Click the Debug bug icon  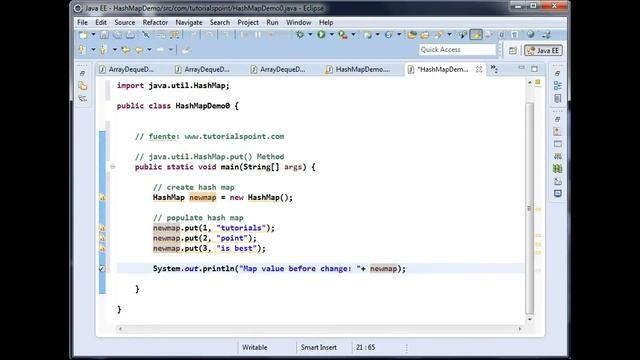coord(300,35)
